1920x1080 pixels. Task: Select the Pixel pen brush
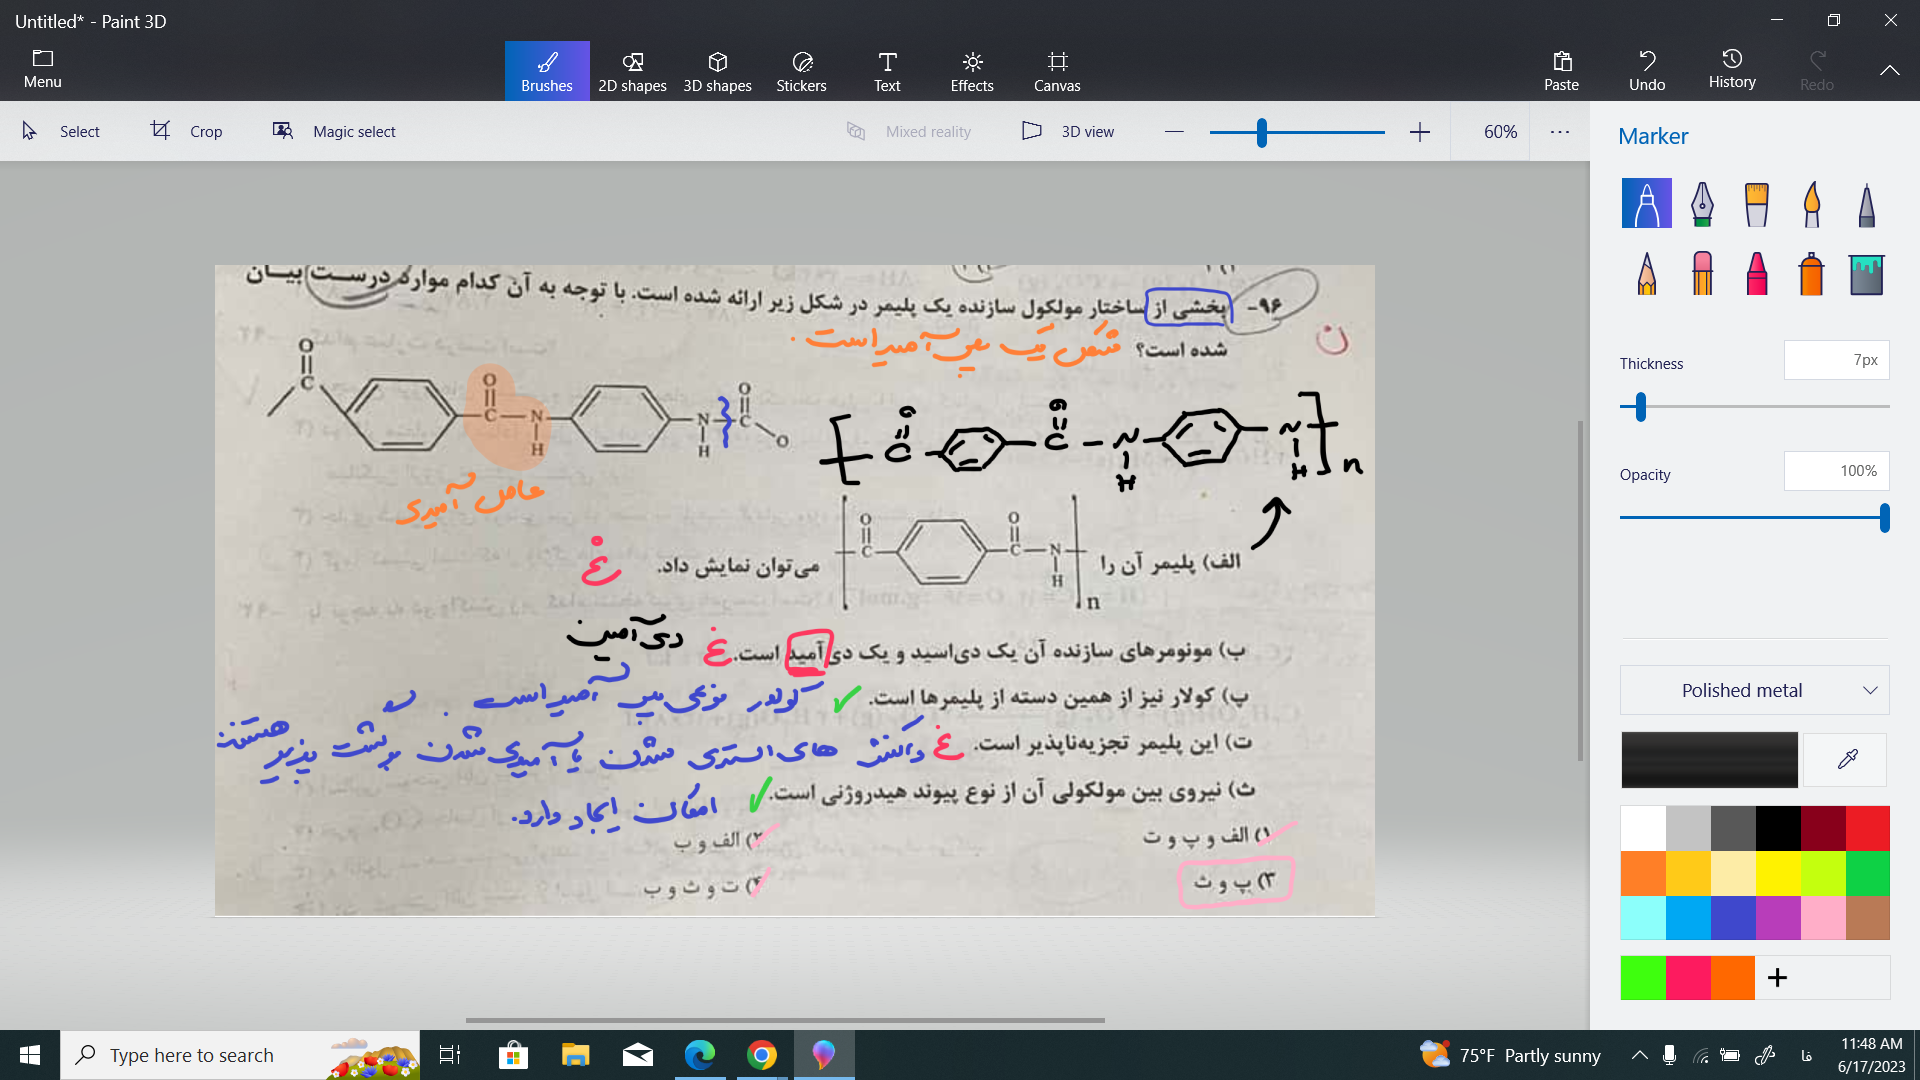[1866, 203]
